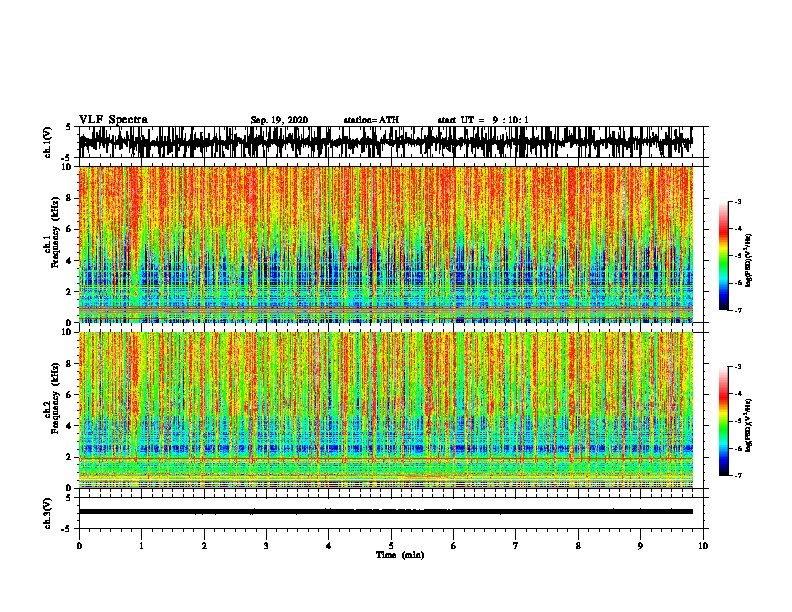792x612 pixels.
Task: Click the ch.2 spectrogram color scale bar
Action: coord(723,421)
